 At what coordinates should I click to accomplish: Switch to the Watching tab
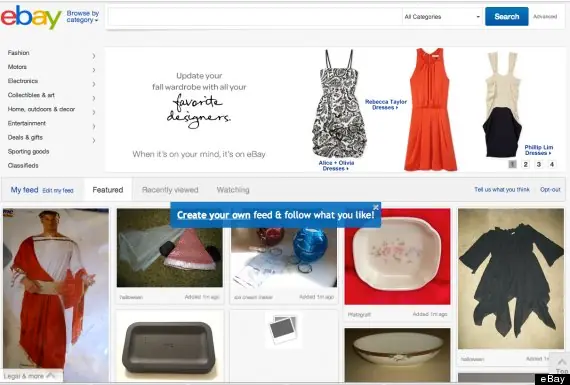[x=233, y=190]
